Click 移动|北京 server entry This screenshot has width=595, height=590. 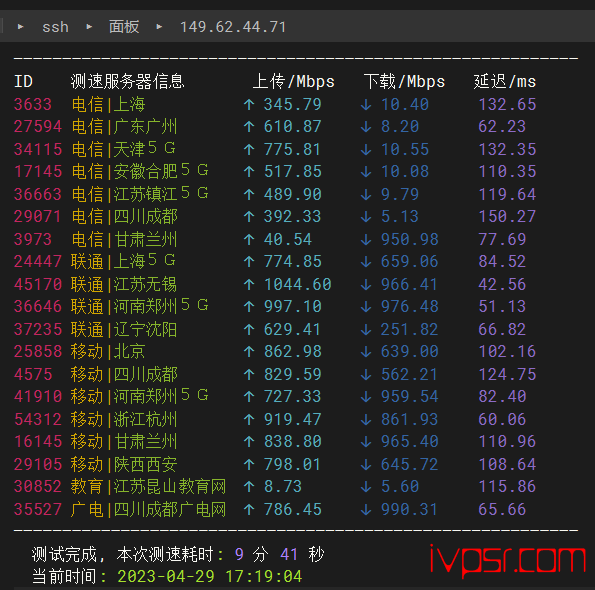point(108,351)
